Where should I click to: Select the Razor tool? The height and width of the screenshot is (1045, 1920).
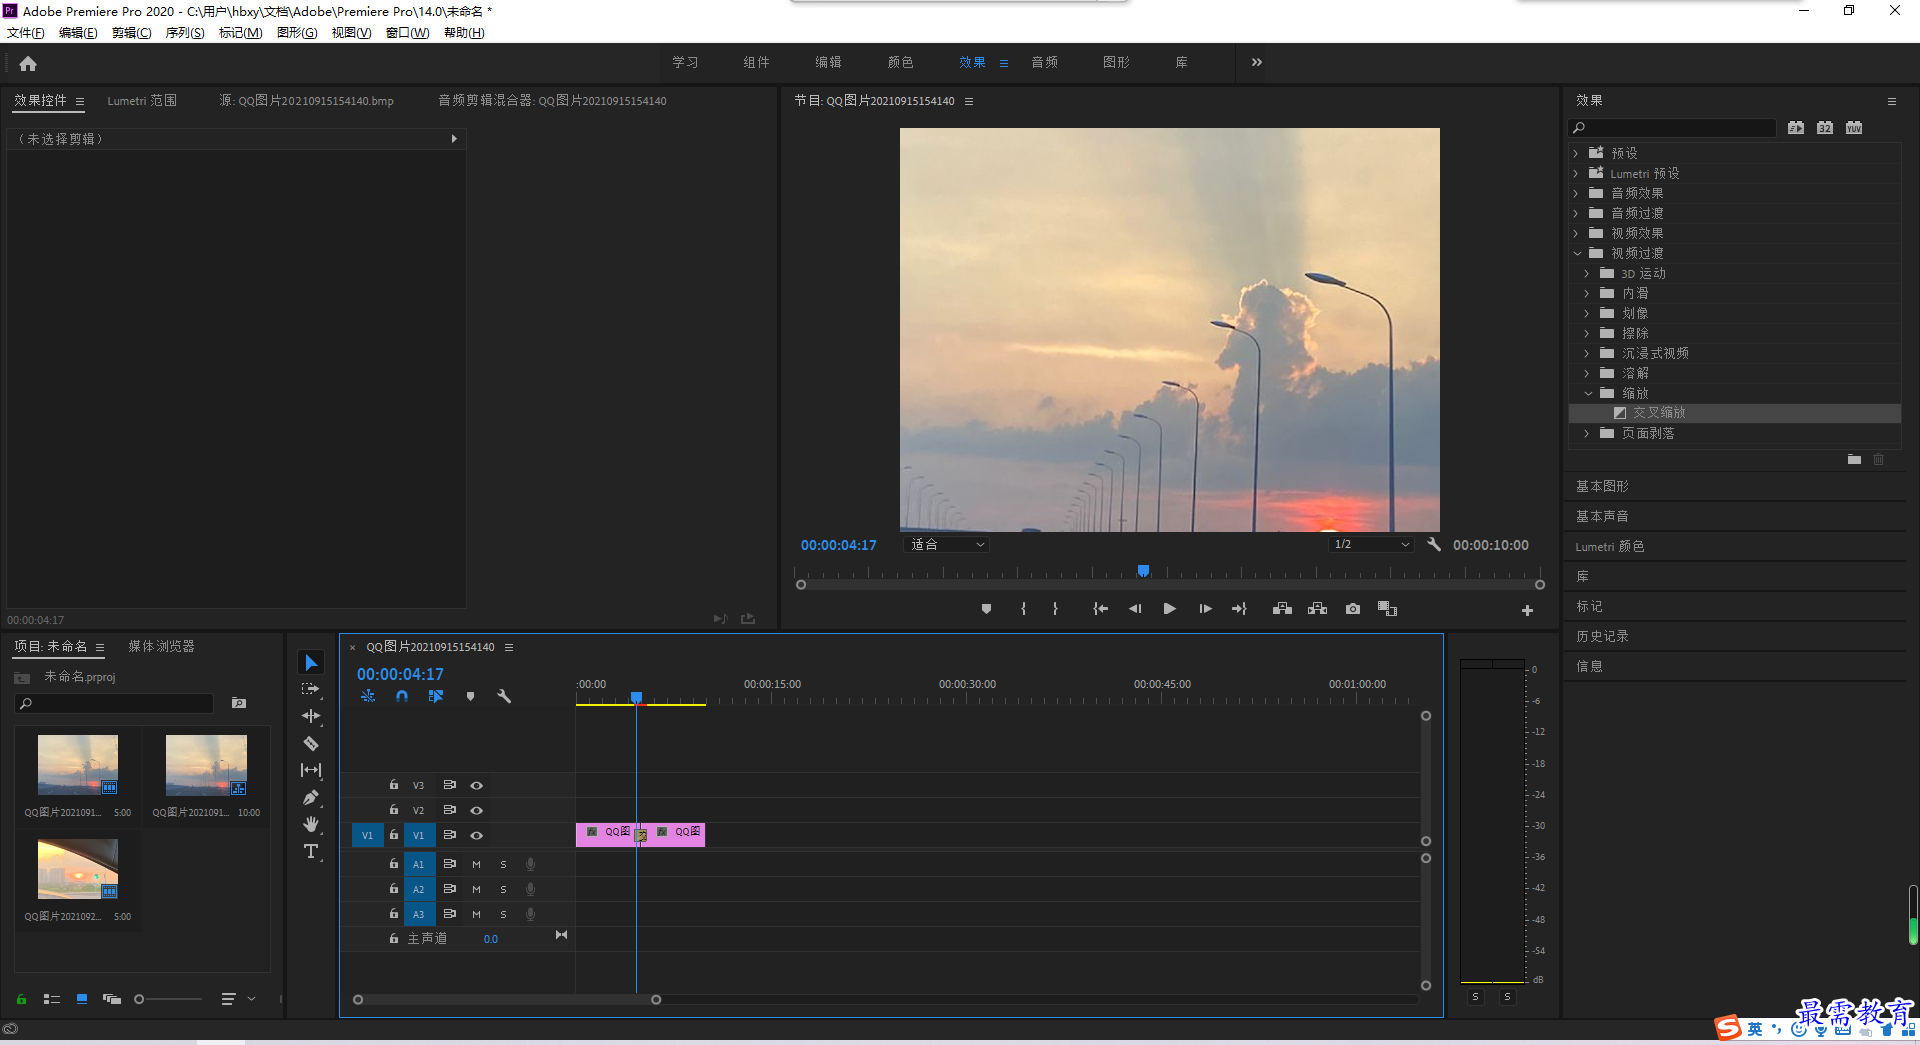311,743
